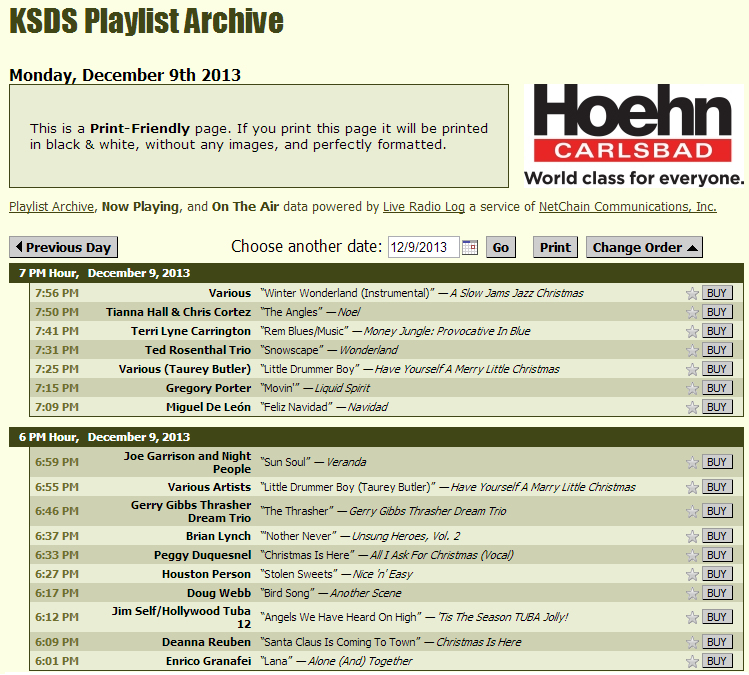Star the 6:59 PM Sun Soul track

click(692, 462)
